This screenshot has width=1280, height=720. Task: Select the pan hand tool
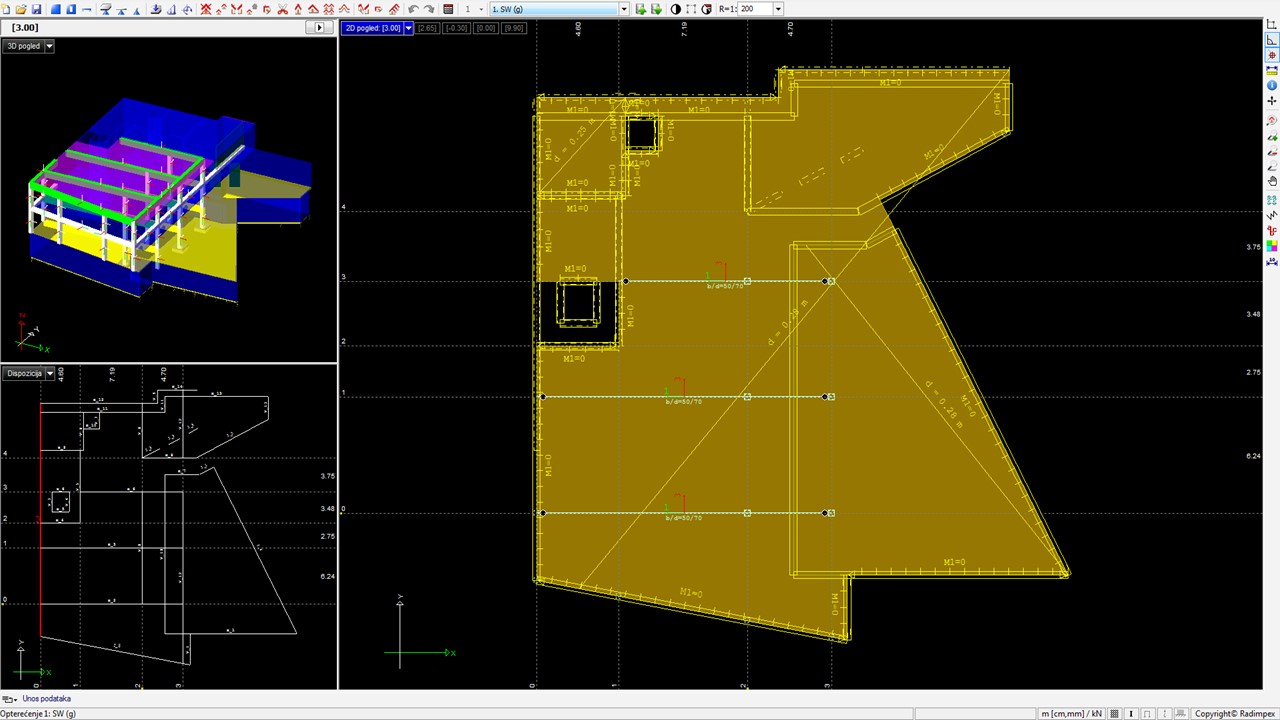coord(1272,181)
